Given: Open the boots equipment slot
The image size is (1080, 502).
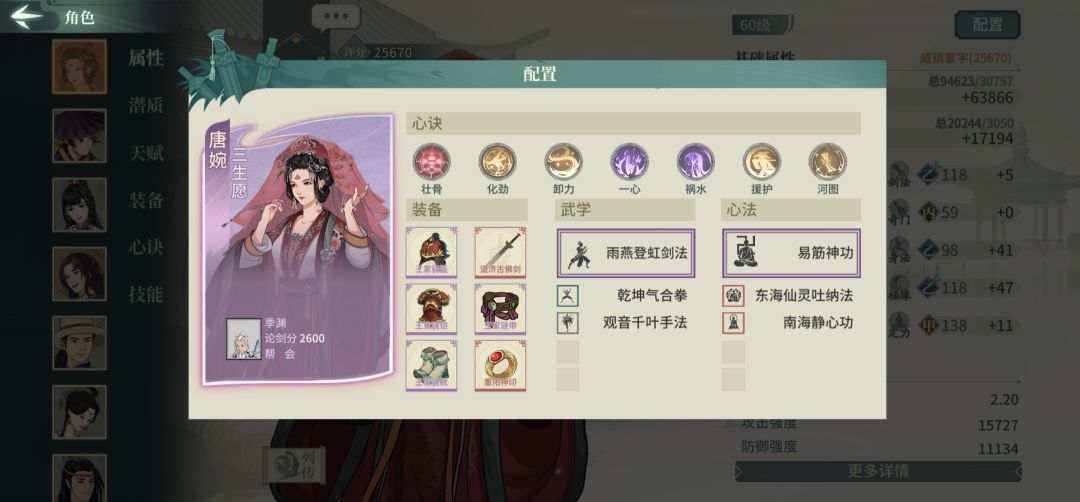Looking at the screenshot, I should [x=431, y=366].
